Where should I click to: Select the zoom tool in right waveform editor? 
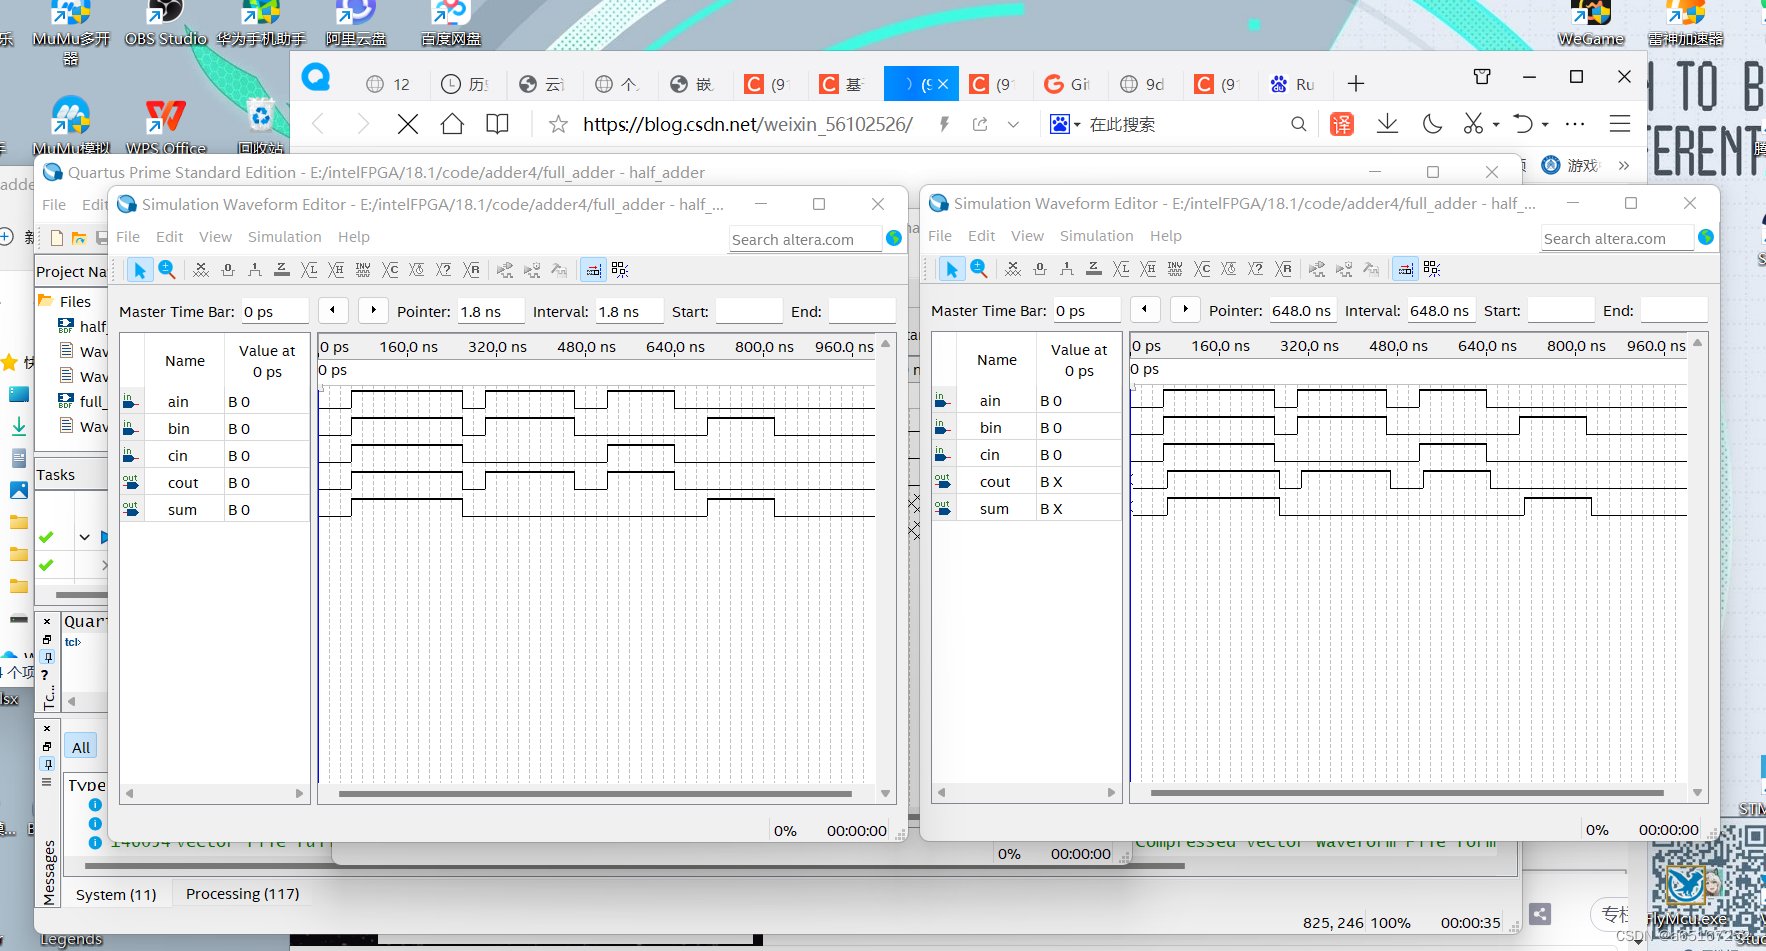979,269
